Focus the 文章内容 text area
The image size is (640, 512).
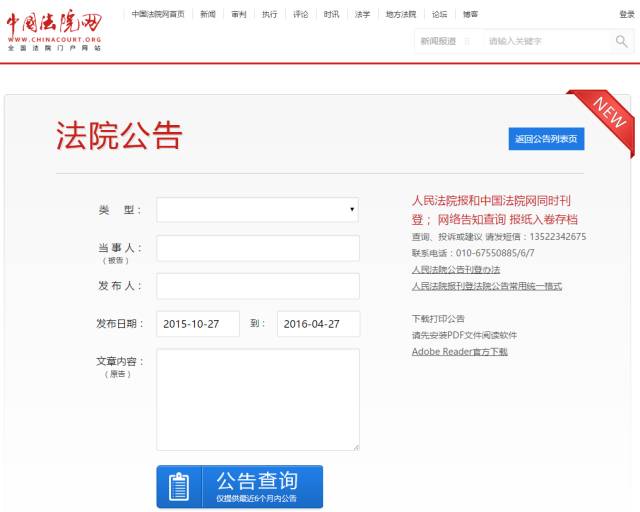pyautogui.click(x=258, y=399)
